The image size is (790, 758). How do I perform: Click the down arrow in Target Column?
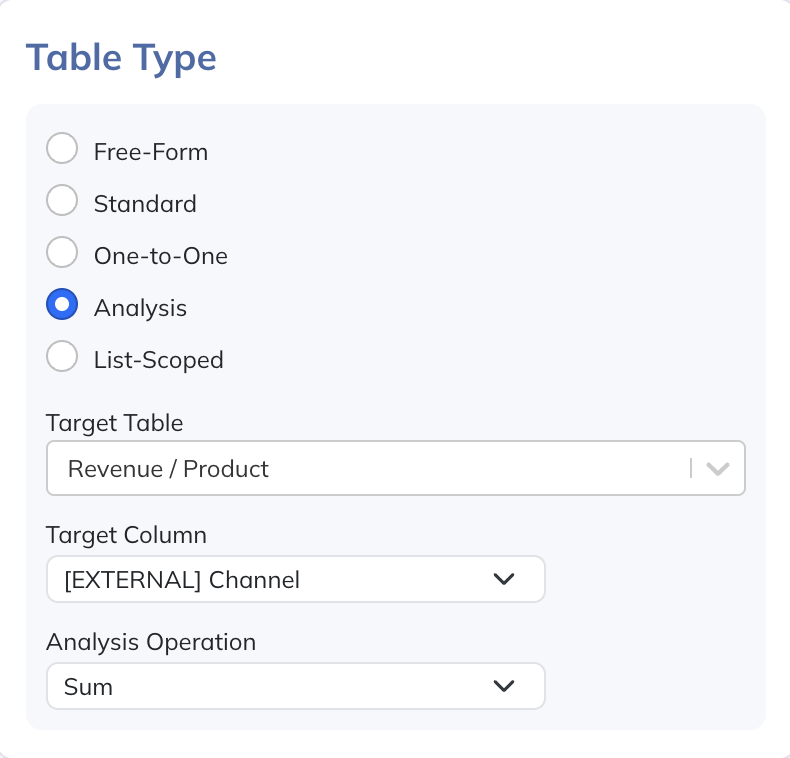pos(503,579)
